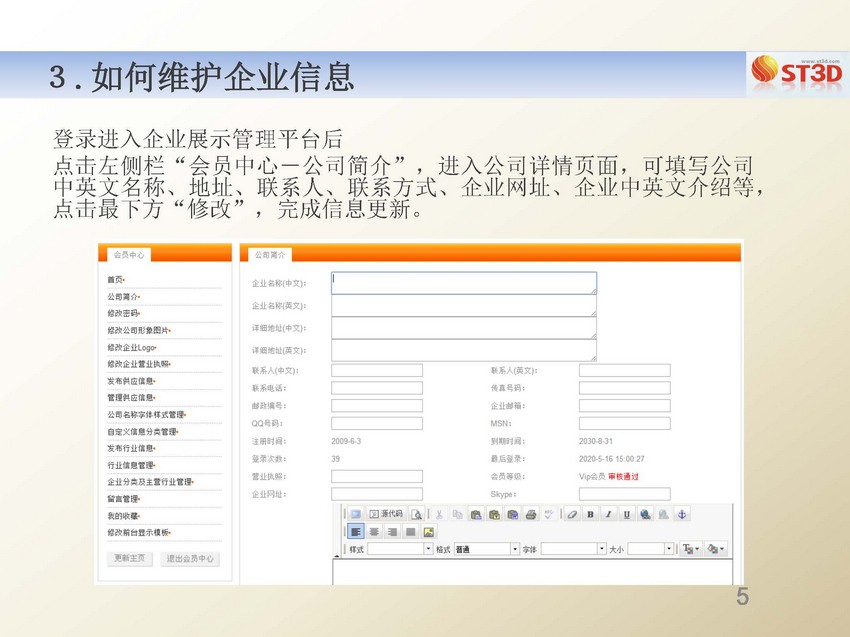The image size is (850, 637).
Task: Click the insert image icon
Action: [429, 532]
